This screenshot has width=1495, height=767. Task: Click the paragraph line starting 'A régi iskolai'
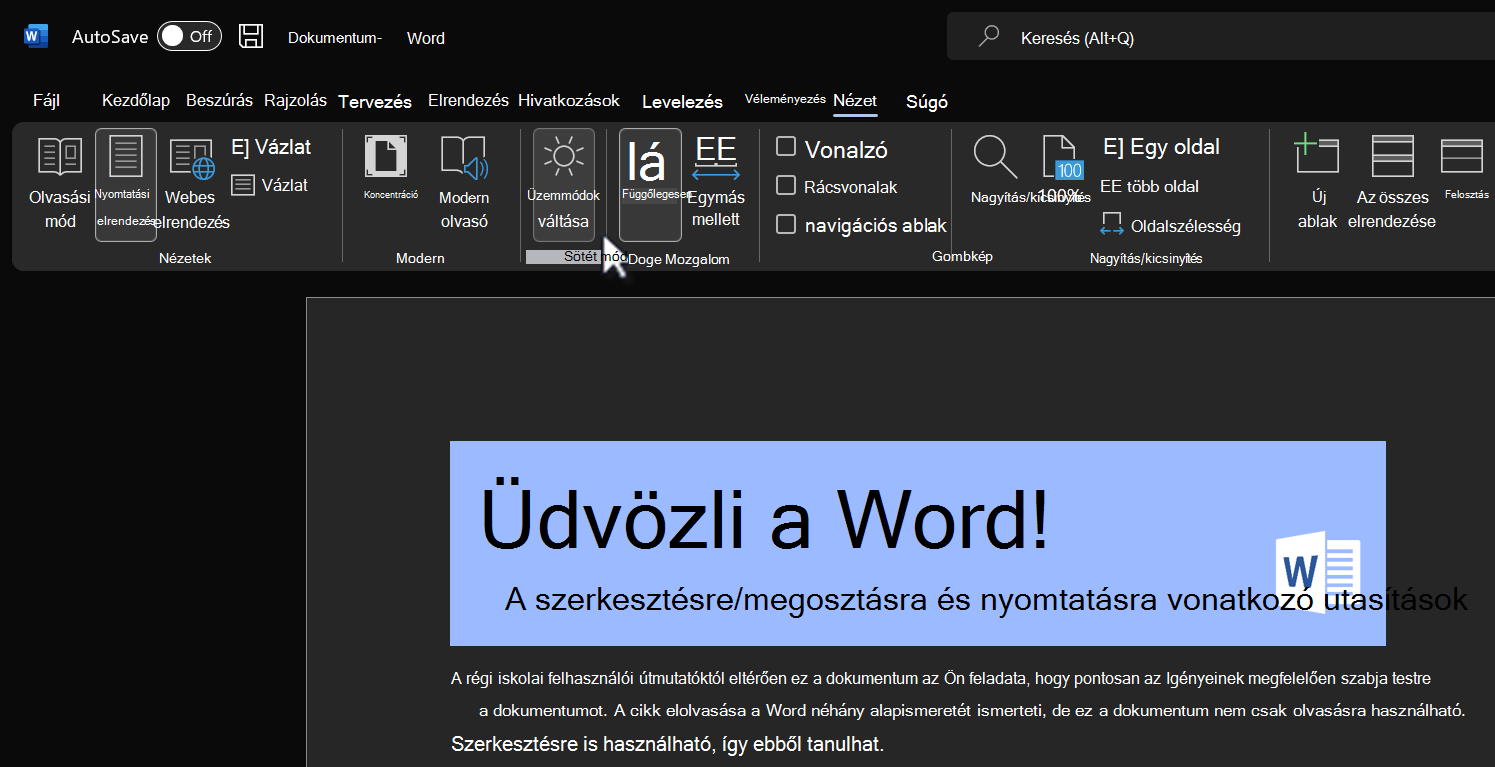(941, 679)
